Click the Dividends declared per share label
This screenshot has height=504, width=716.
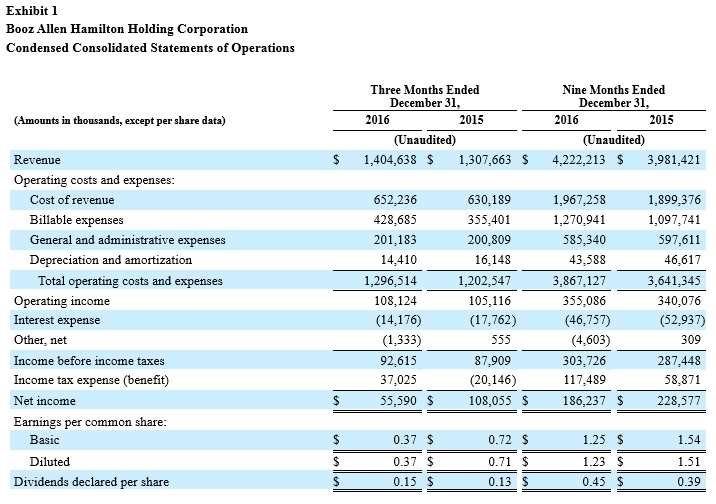(x=91, y=481)
